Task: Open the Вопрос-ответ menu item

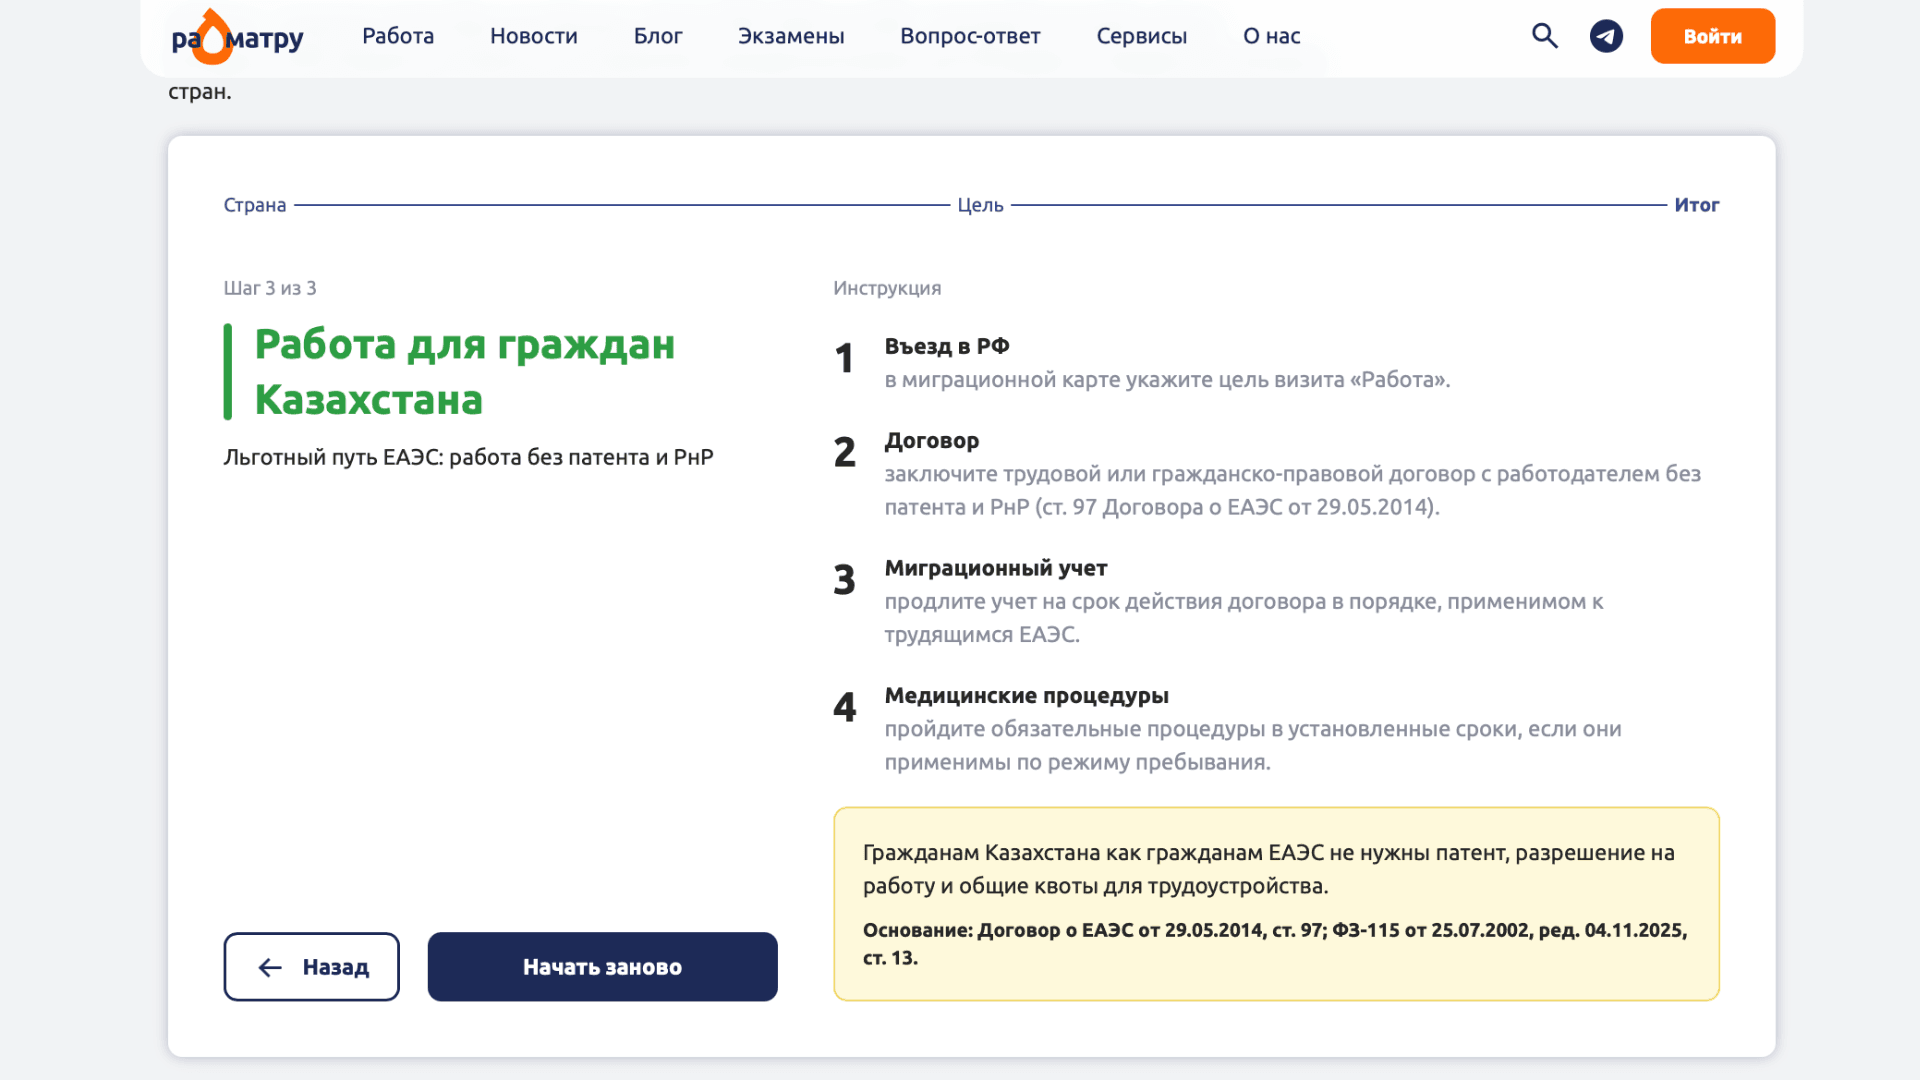Action: [x=970, y=36]
